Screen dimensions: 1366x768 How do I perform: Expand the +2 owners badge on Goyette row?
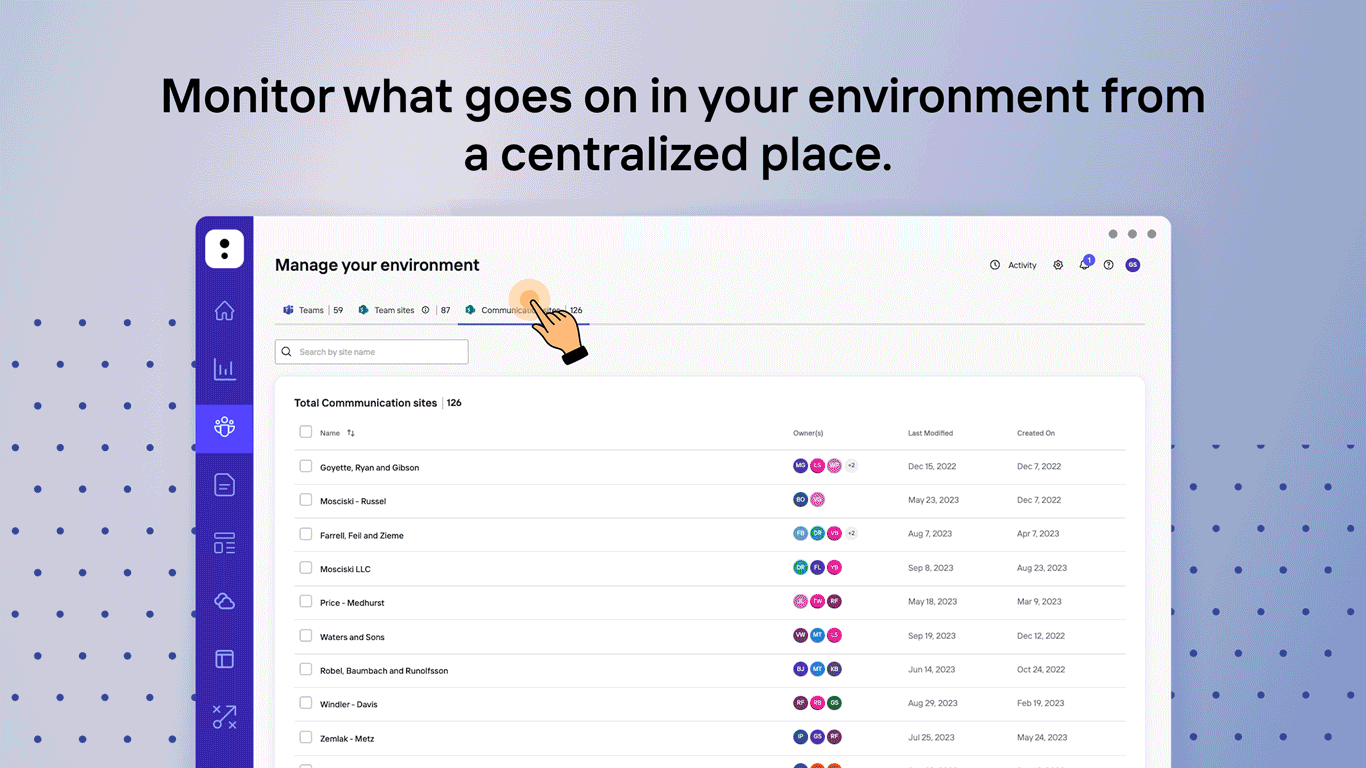coord(851,465)
